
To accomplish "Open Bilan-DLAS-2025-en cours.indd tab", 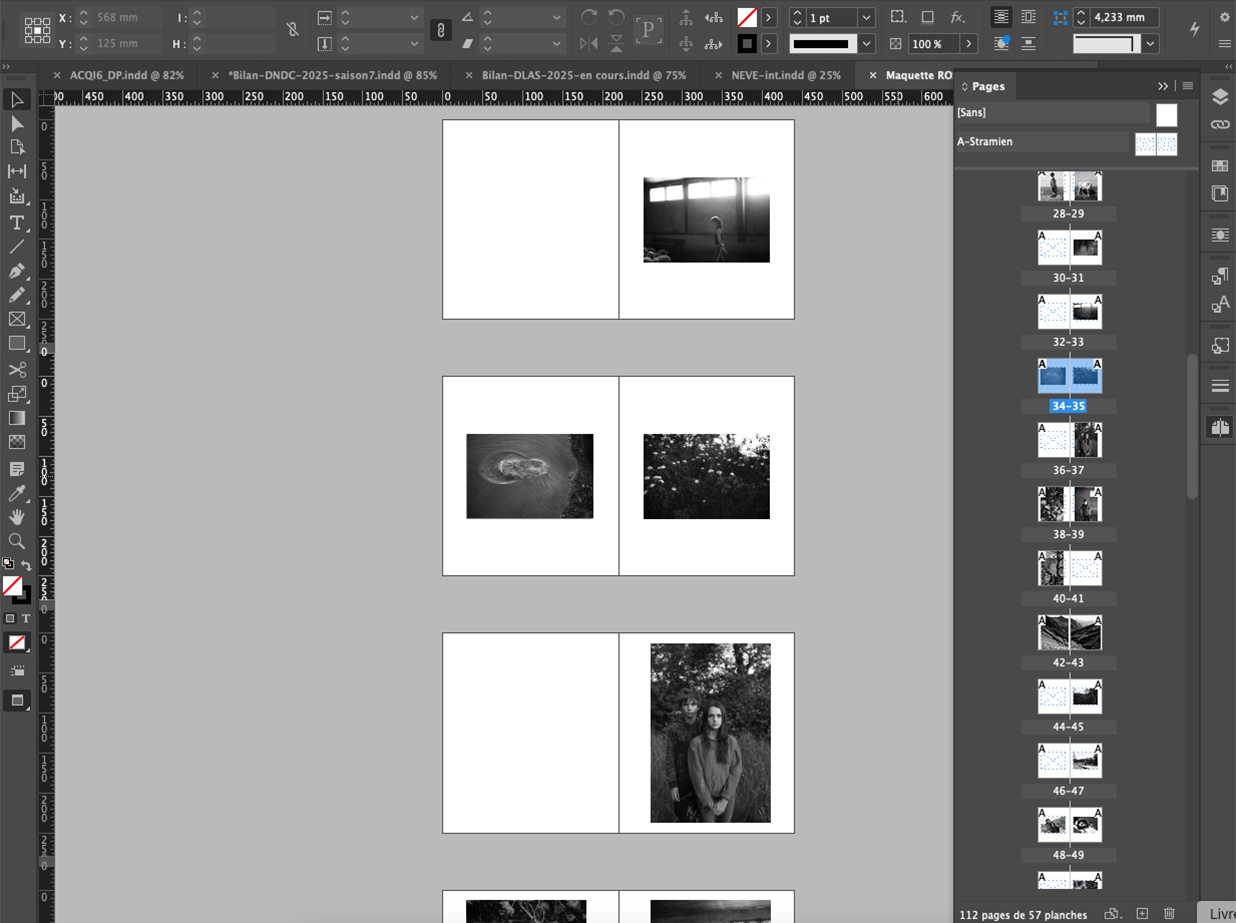I will pyautogui.click(x=584, y=75).
